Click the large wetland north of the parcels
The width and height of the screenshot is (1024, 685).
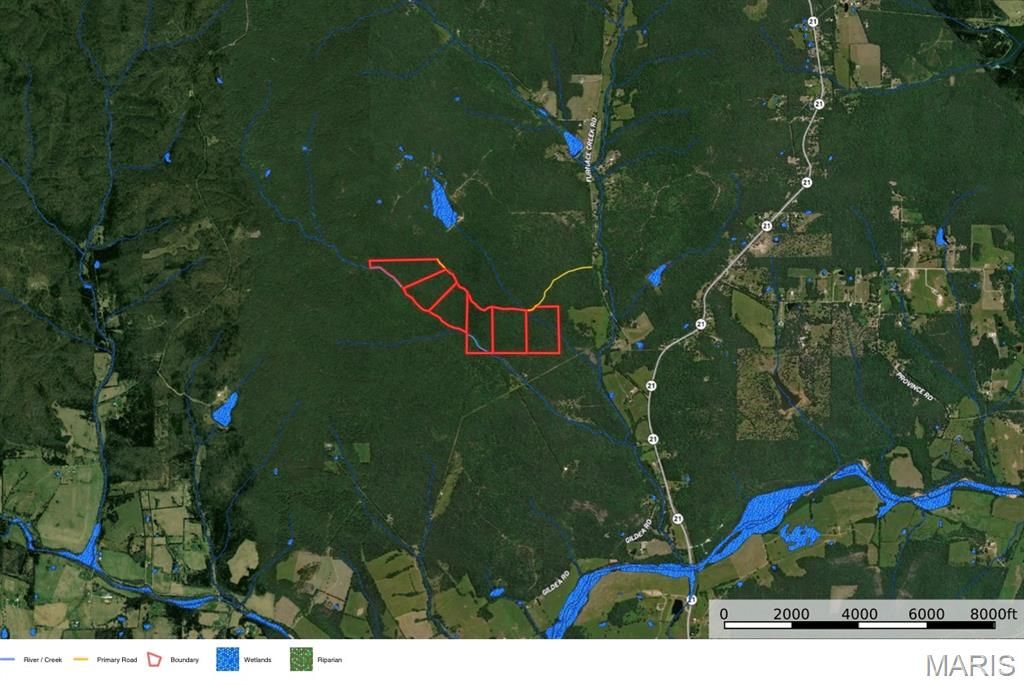tap(441, 203)
